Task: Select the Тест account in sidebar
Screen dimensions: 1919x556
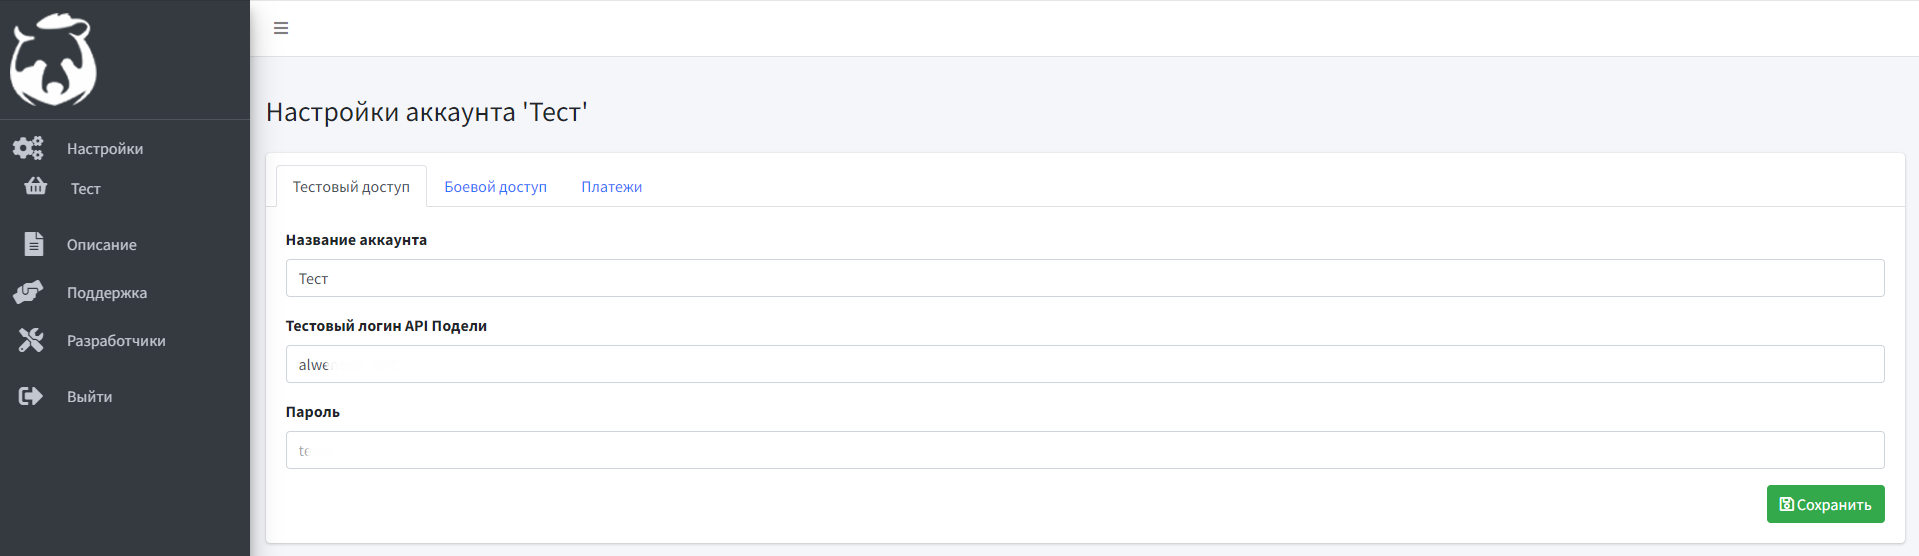Action: tap(86, 188)
